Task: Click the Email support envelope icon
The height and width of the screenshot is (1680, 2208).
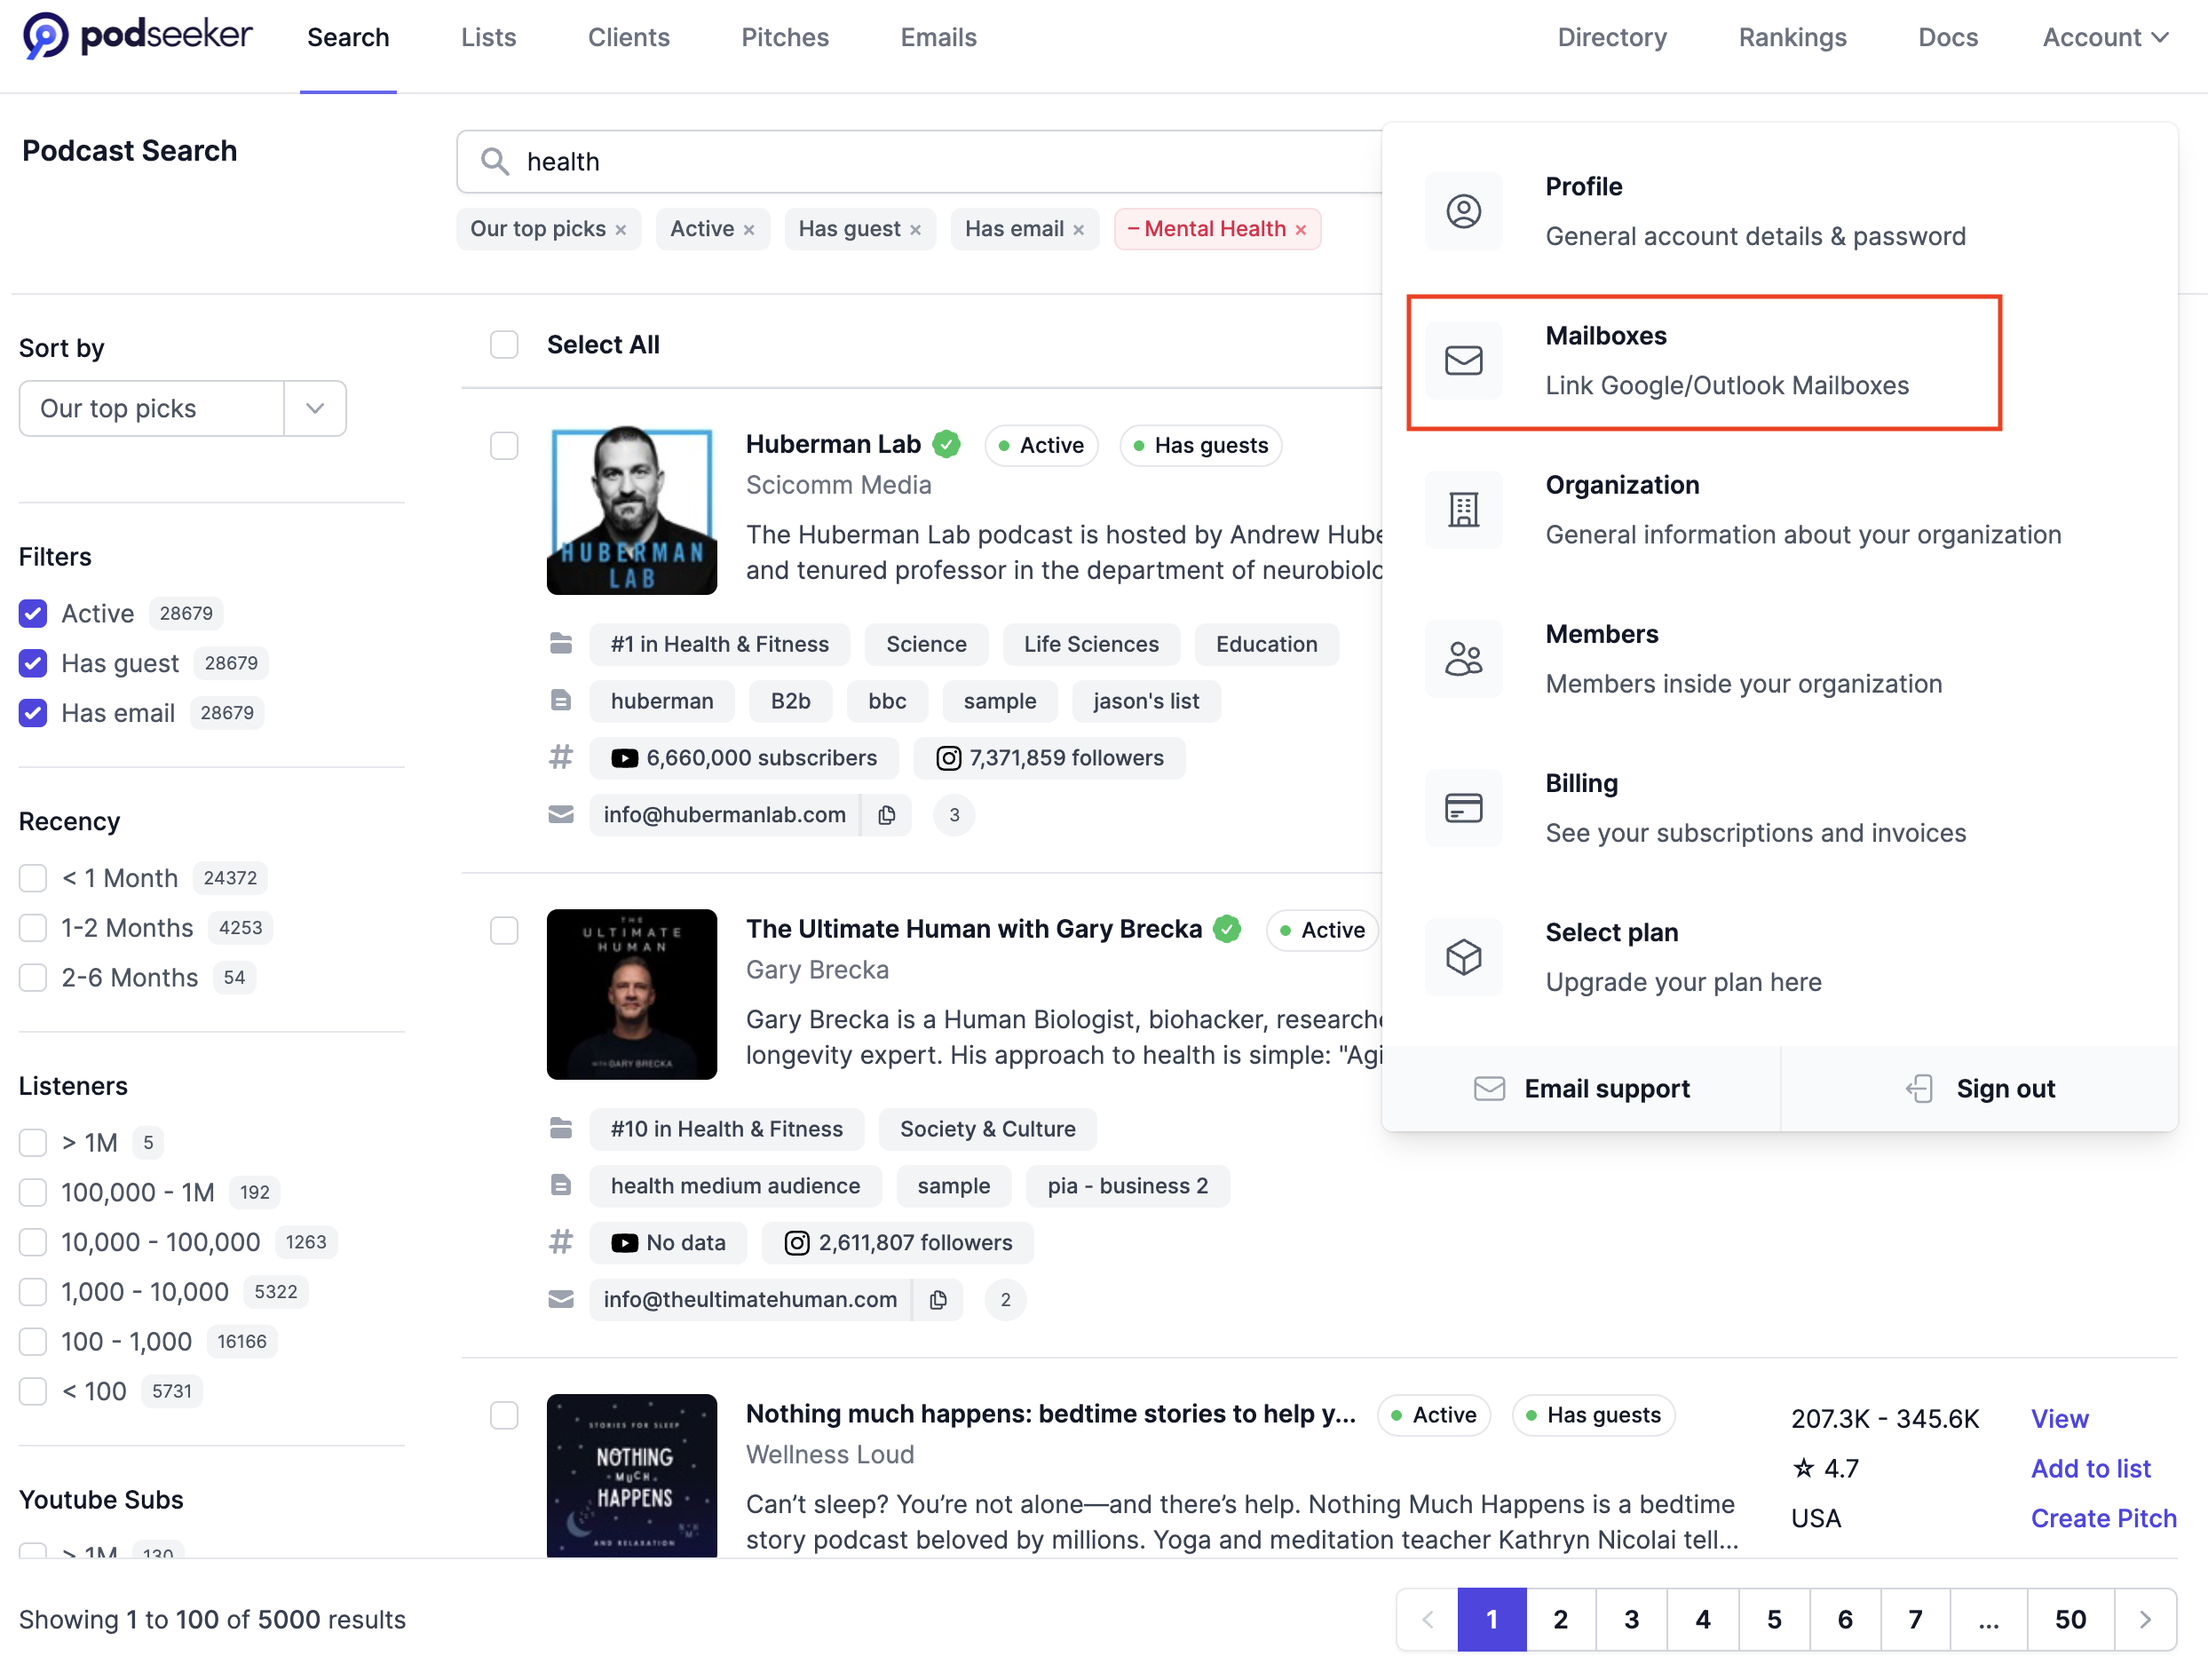Action: (1489, 1088)
